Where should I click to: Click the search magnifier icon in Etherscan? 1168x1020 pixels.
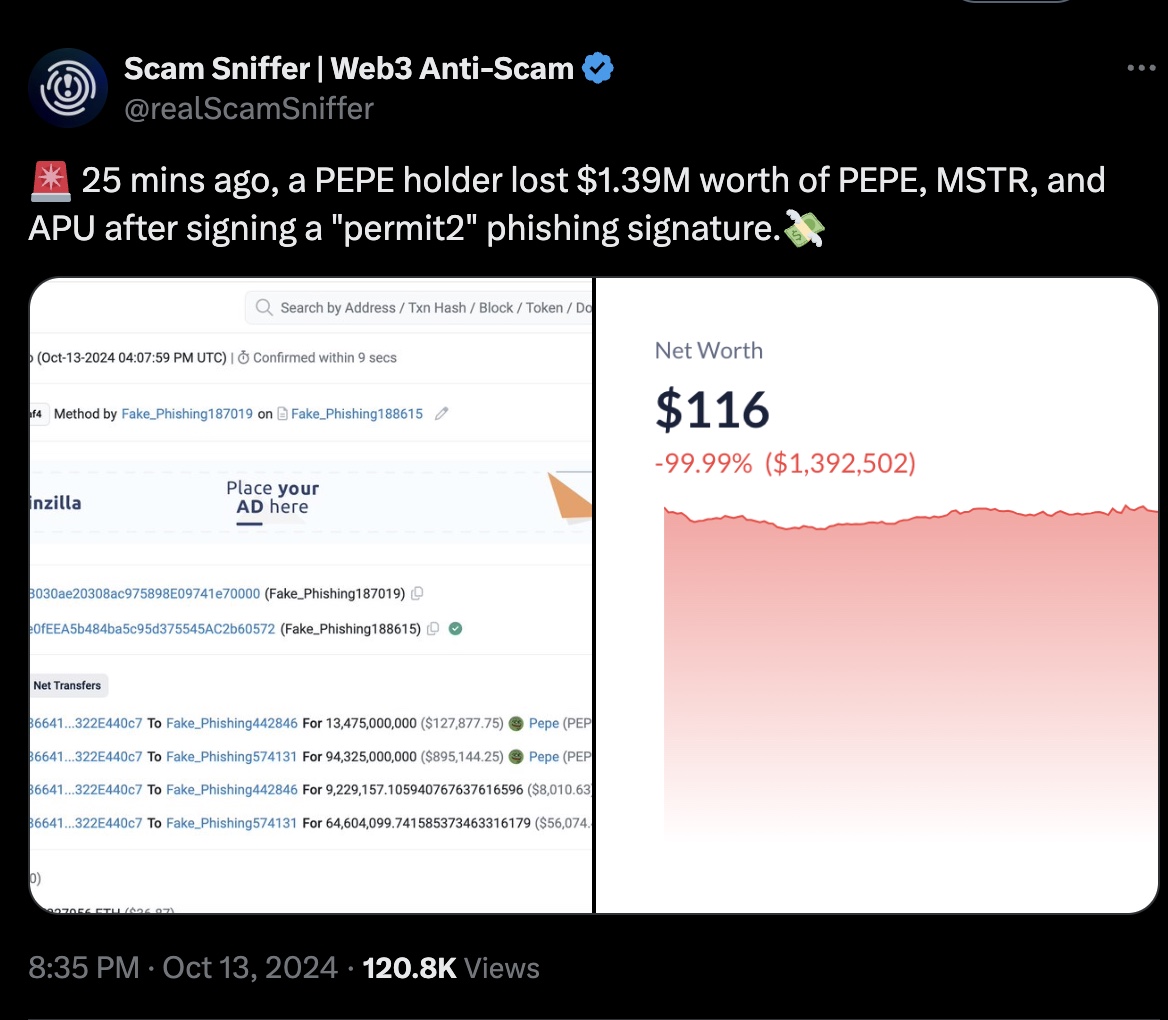coord(264,308)
